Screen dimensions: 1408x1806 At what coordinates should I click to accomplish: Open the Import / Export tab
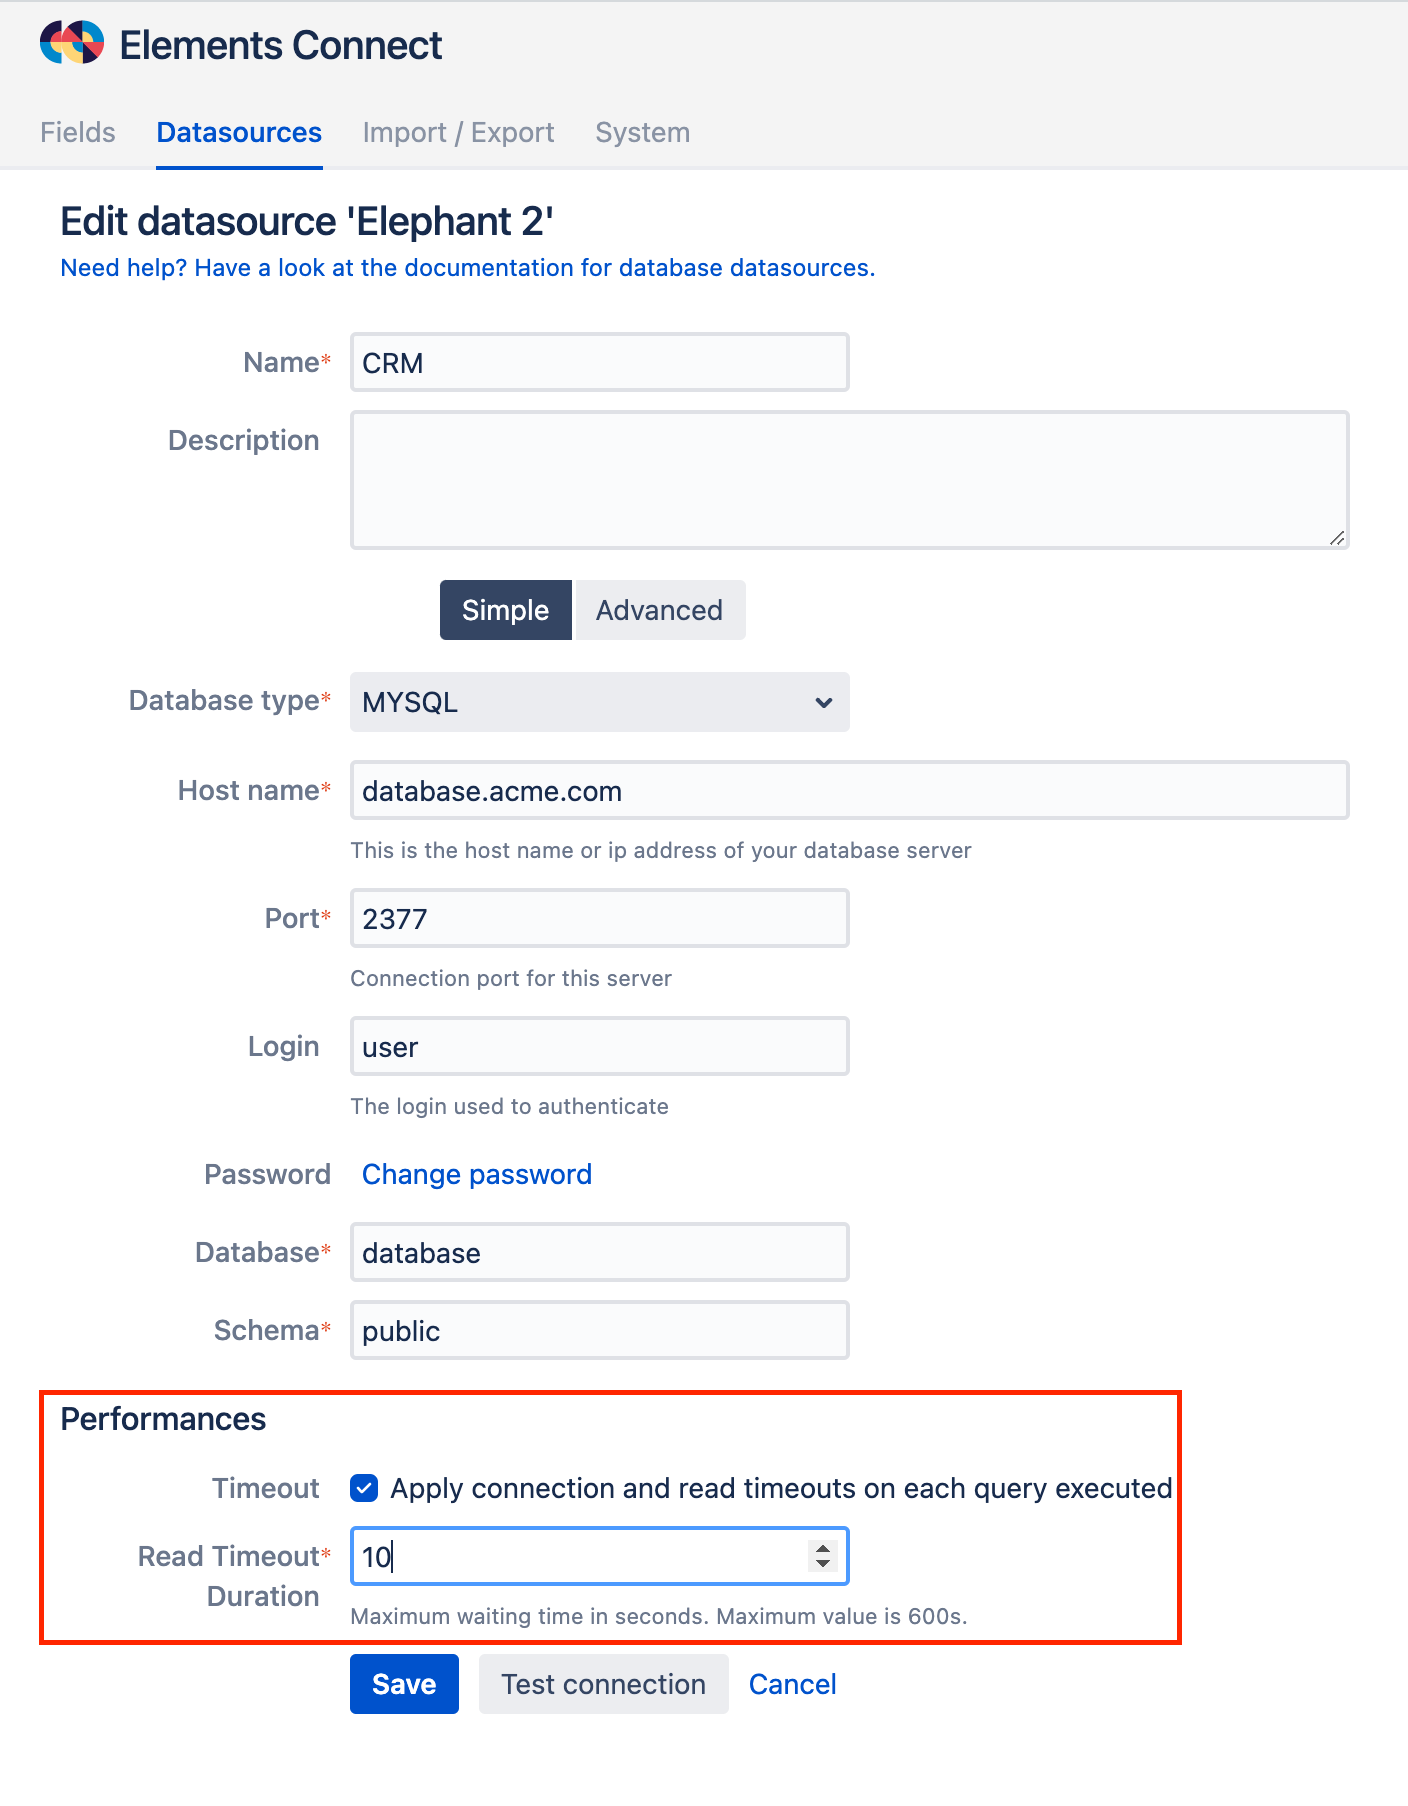458,133
